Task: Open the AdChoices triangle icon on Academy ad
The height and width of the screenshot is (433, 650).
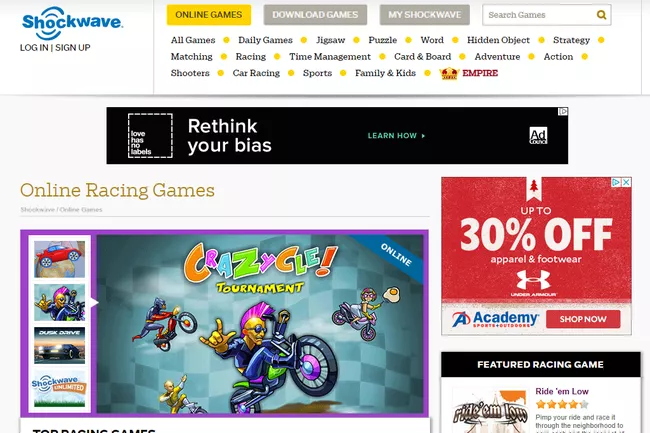Action: point(617,182)
